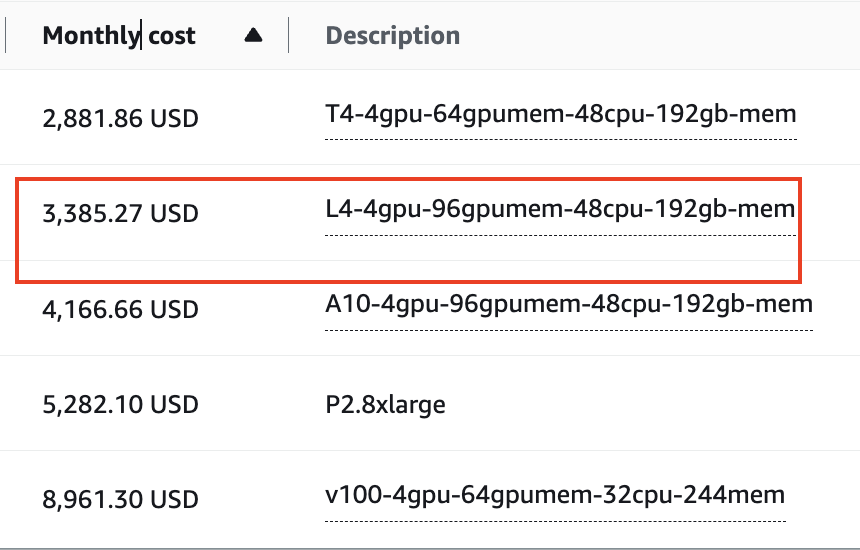Open the v100-4gpu-64gpumem-32cpu-244mem description

pos(555,495)
